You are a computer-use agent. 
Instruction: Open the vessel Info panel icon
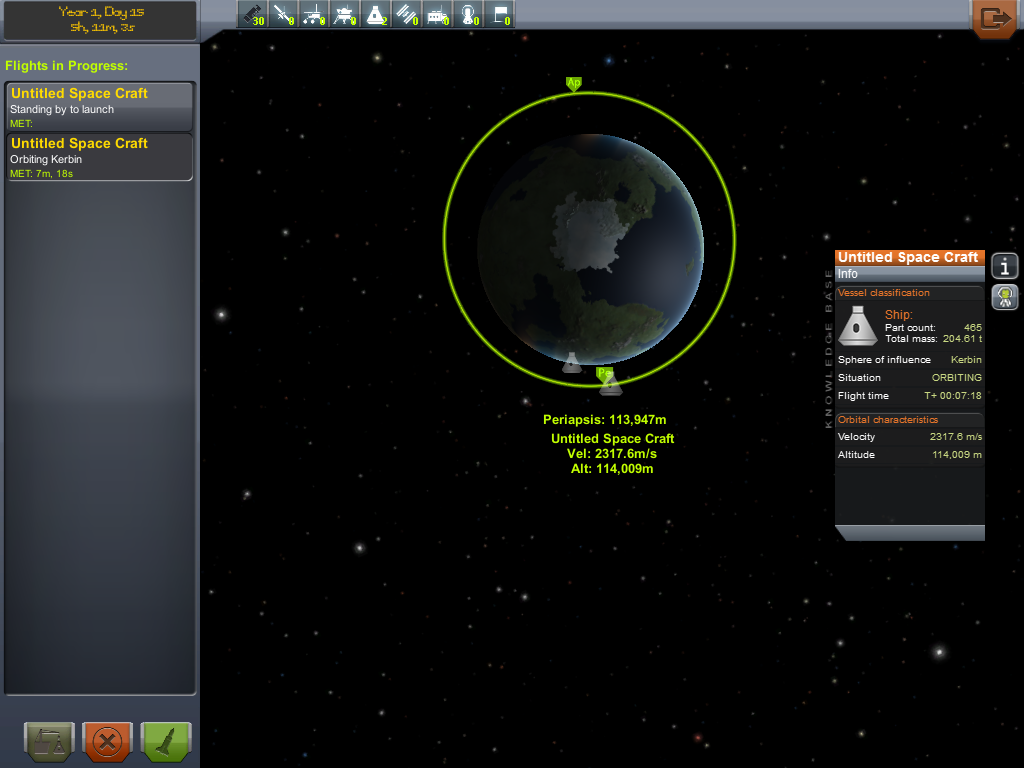point(1004,266)
